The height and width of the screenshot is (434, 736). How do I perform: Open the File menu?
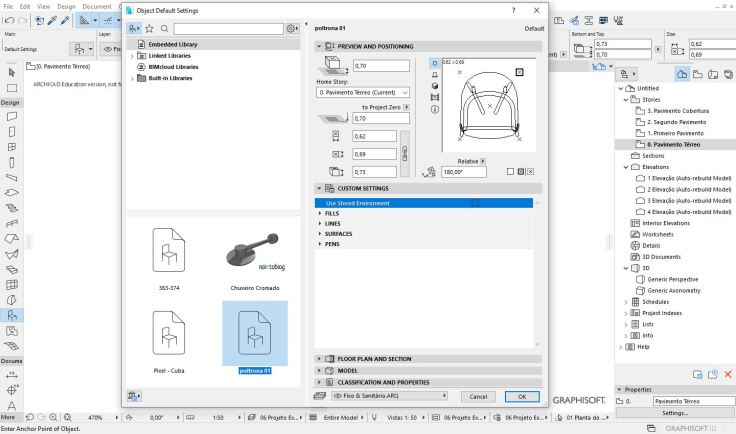pos(8,7)
